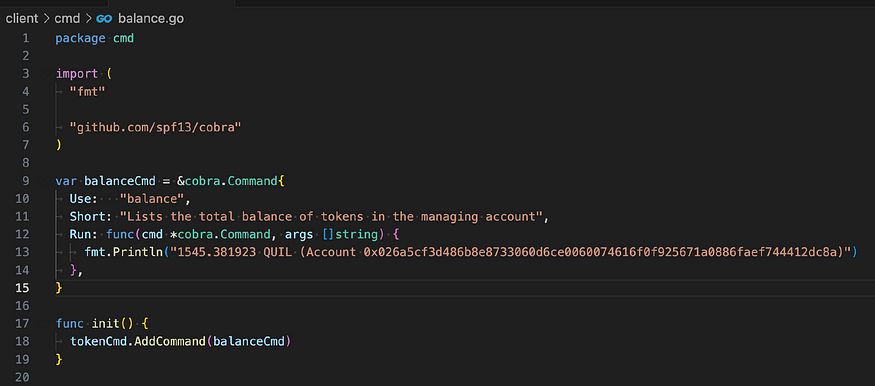Select line number 15 in the gutter
Viewport: 875px width, 386px height.
pyautogui.click(x=22, y=288)
